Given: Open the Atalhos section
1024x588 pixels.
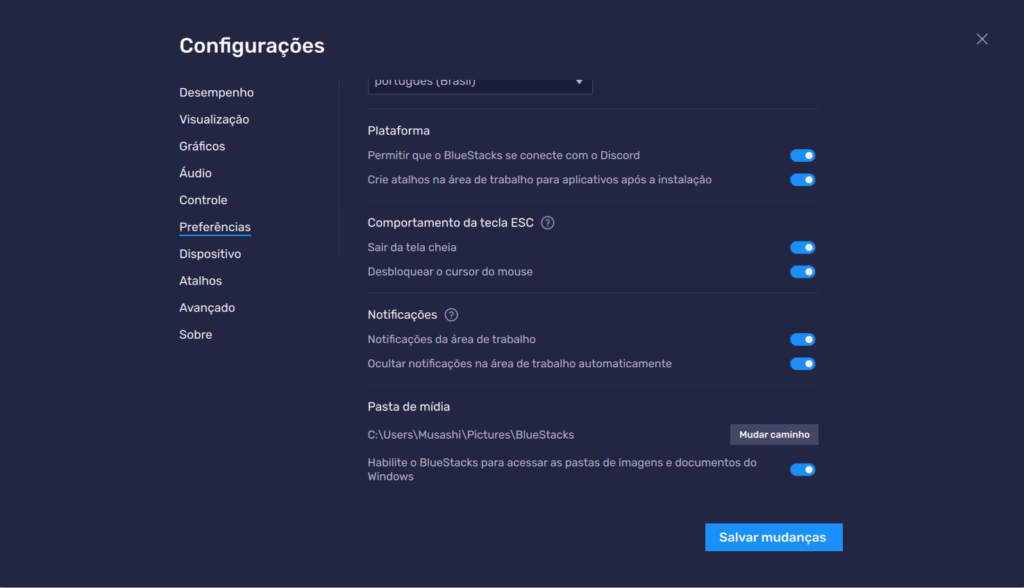Looking at the screenshot, I should coord(199,280).
